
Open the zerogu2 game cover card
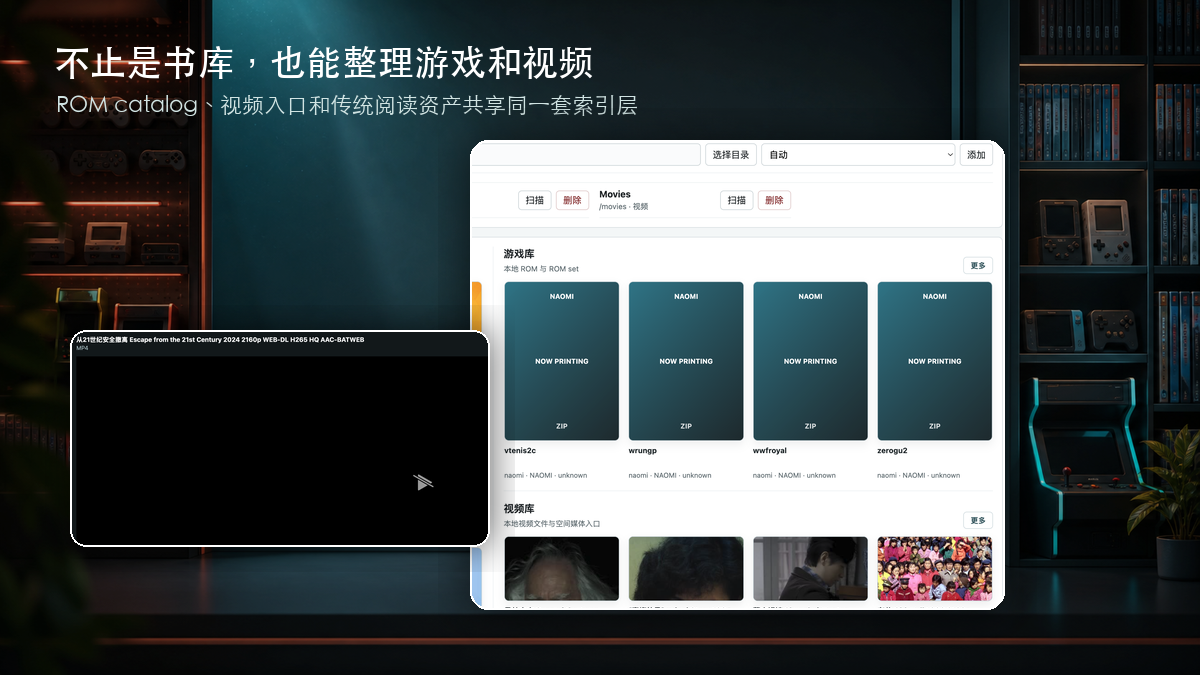[935, 361]
